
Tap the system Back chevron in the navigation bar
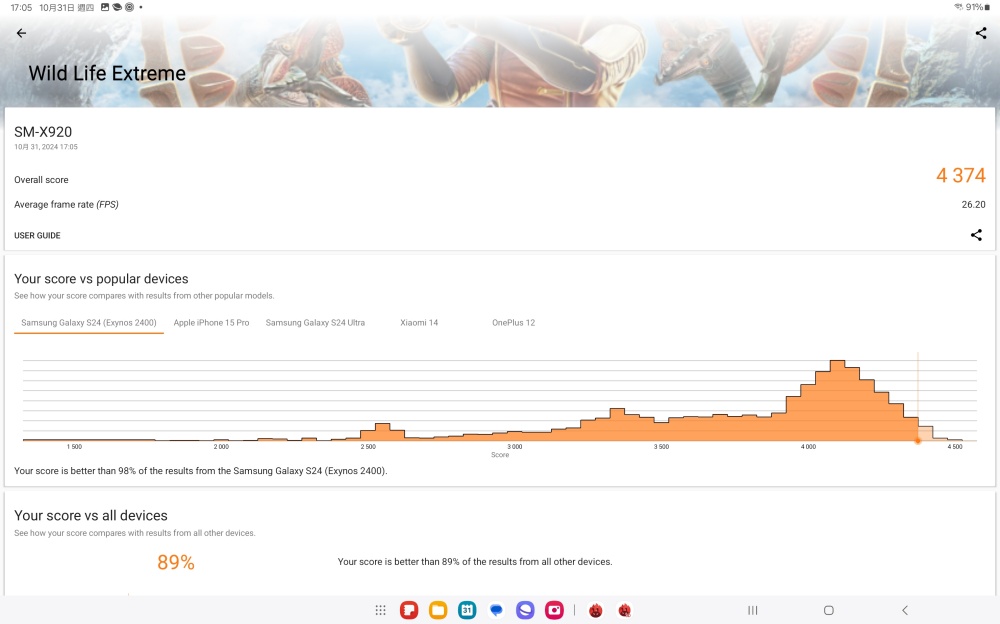coord(904,611)
